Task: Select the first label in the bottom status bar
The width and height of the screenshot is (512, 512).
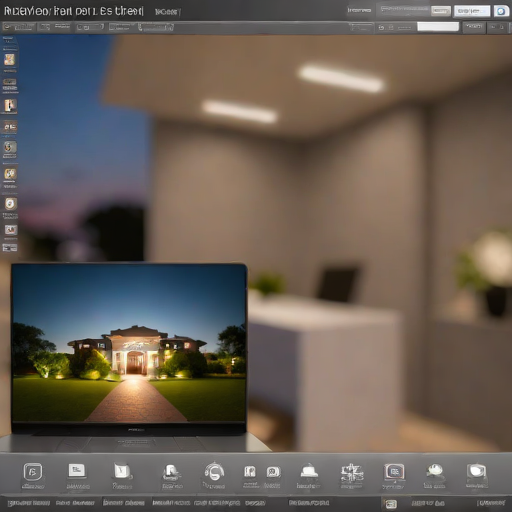Action: point(29,503)
